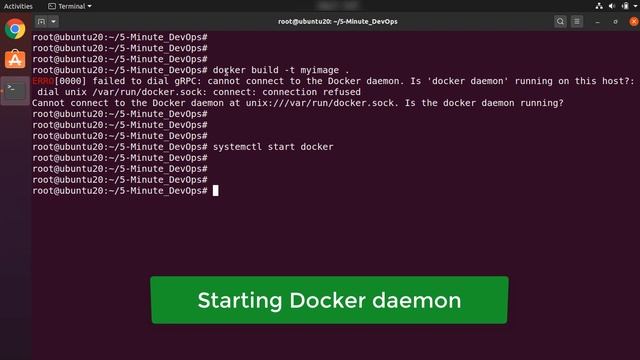Minimize the terminal window

click(598, 22)
